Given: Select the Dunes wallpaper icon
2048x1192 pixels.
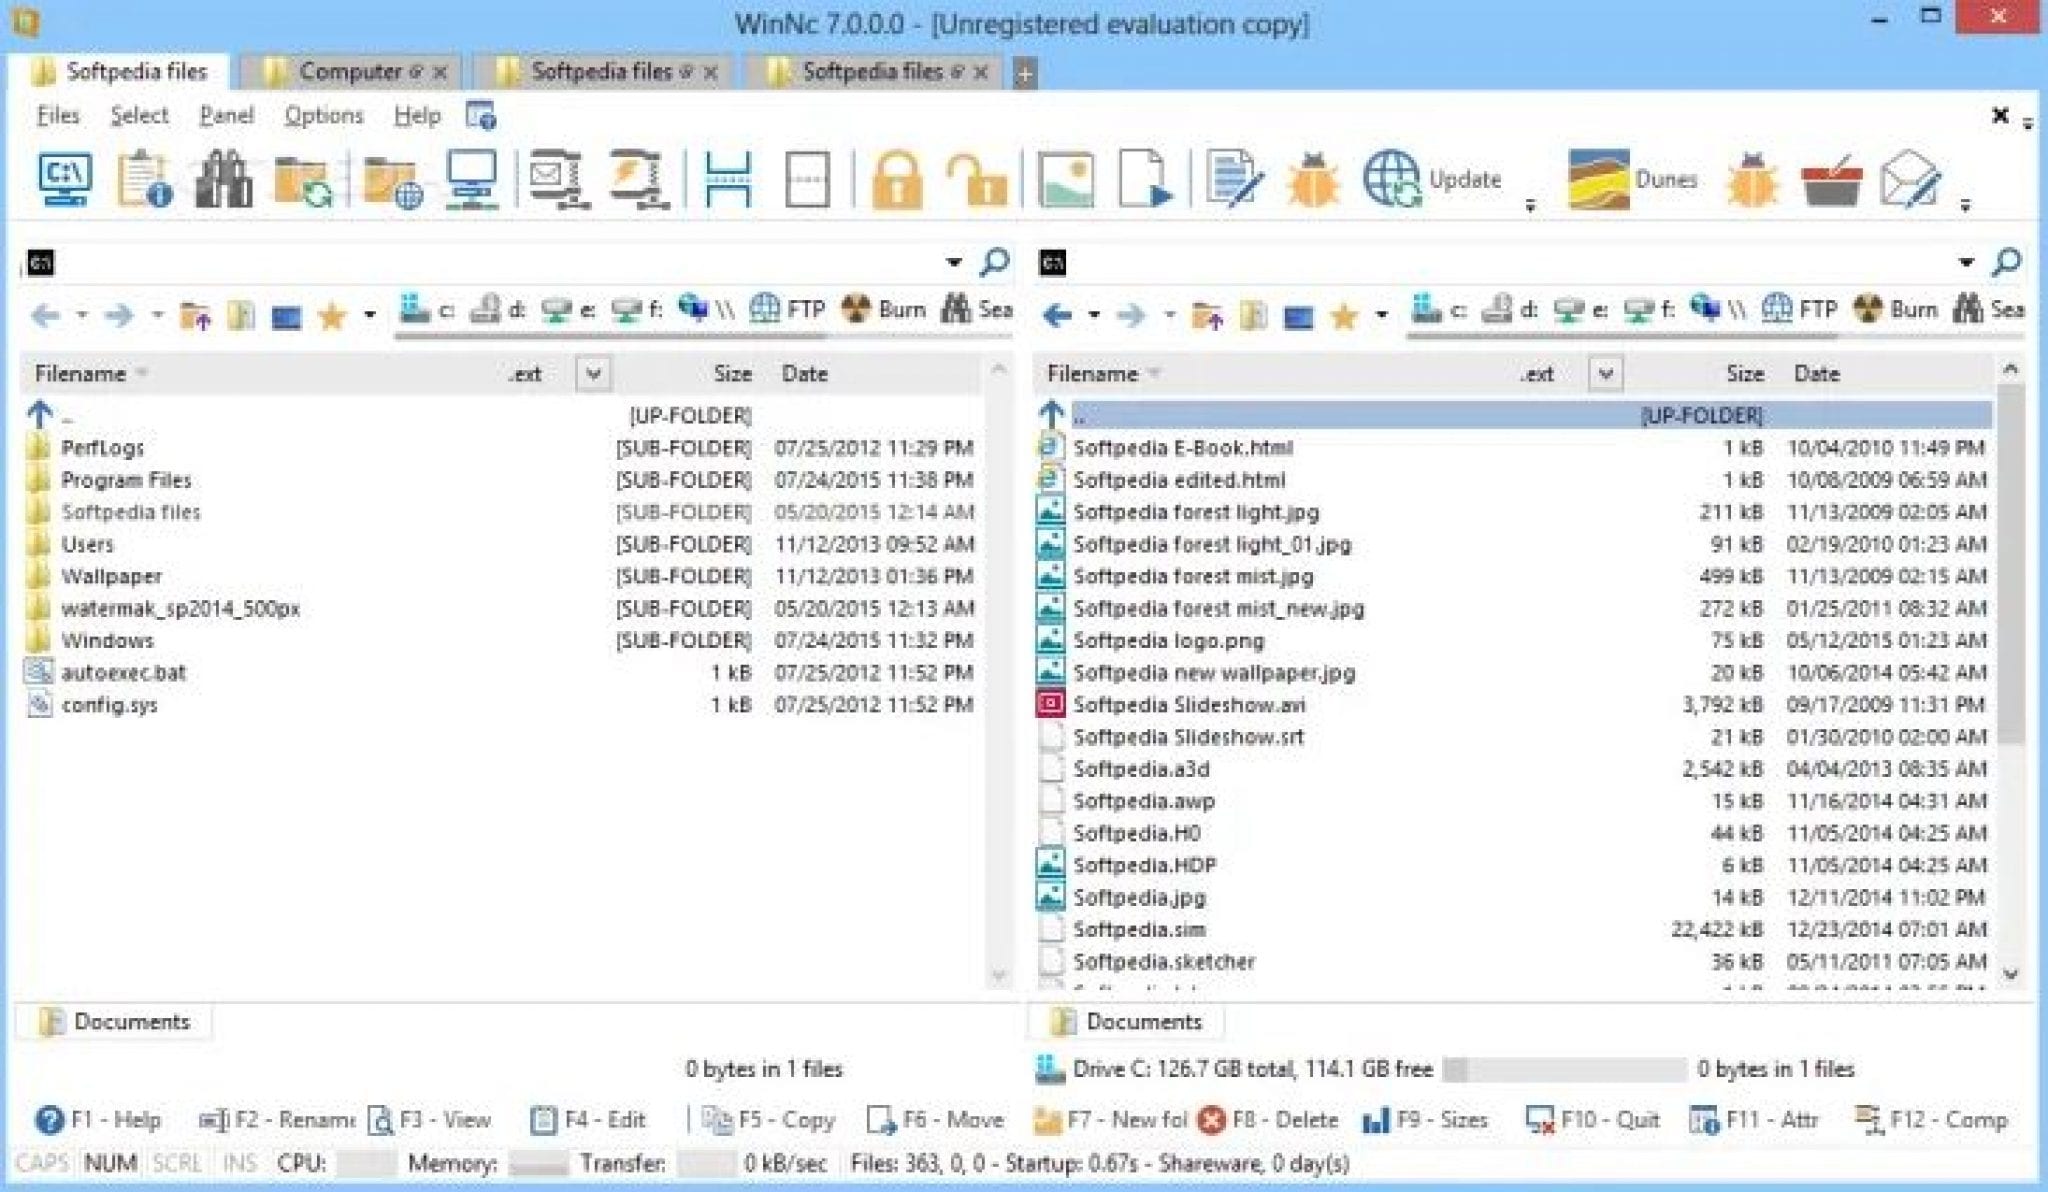Looking at the screenshot, I should pos(1597,178).
